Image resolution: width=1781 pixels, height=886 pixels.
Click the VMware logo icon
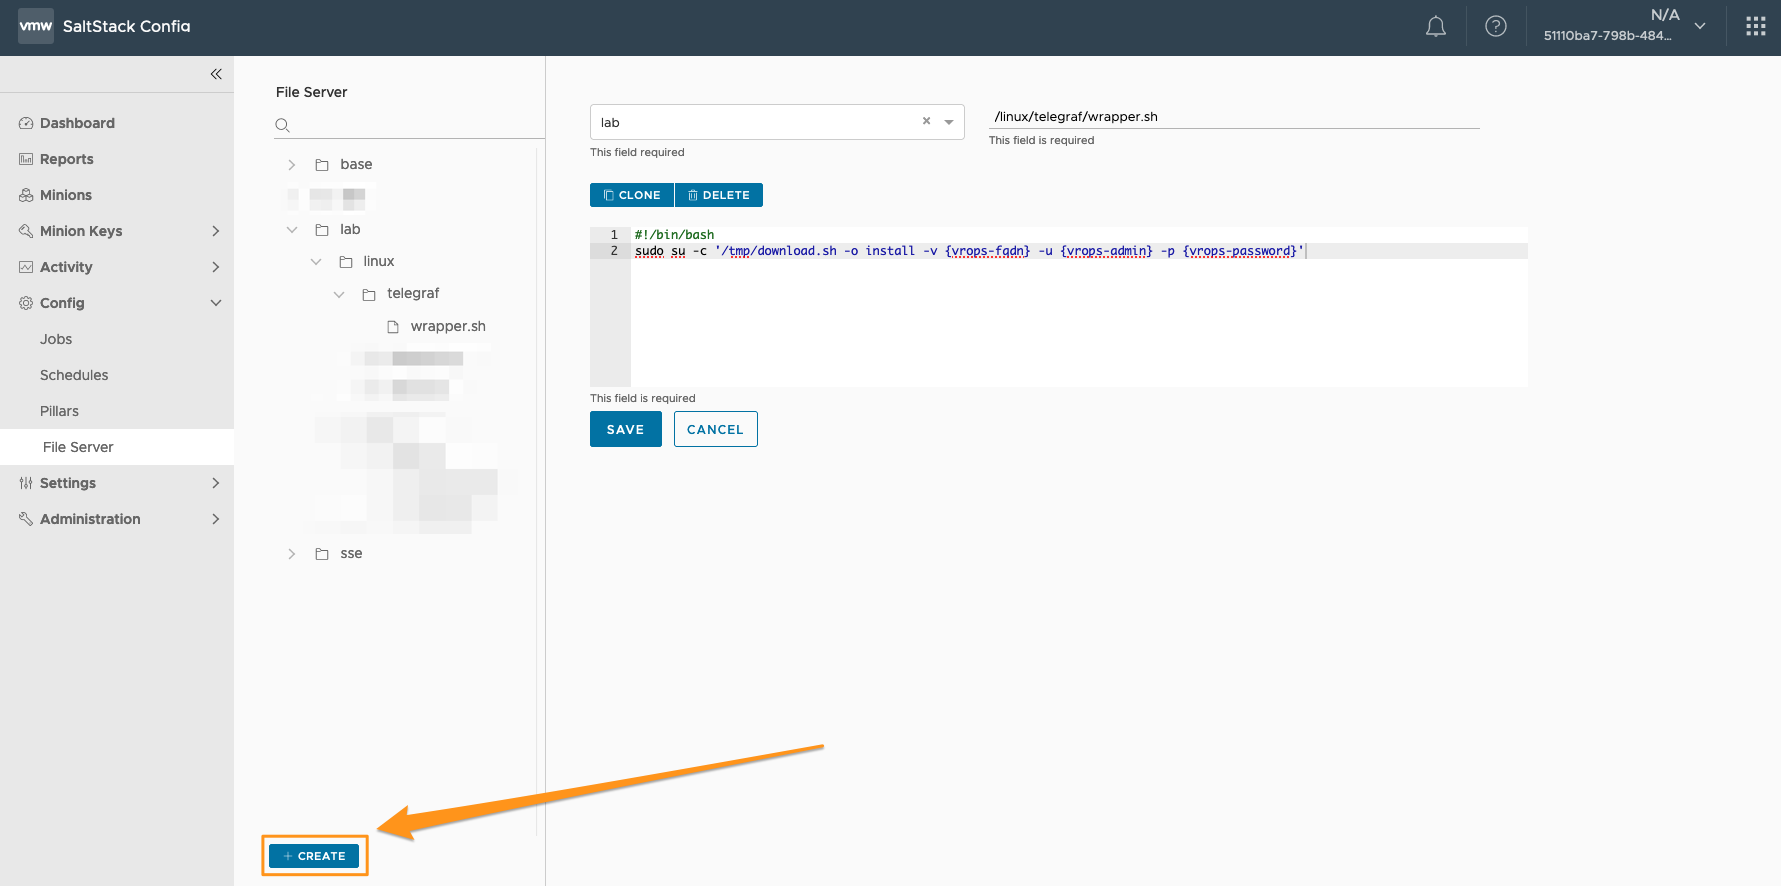coord(36,26)
